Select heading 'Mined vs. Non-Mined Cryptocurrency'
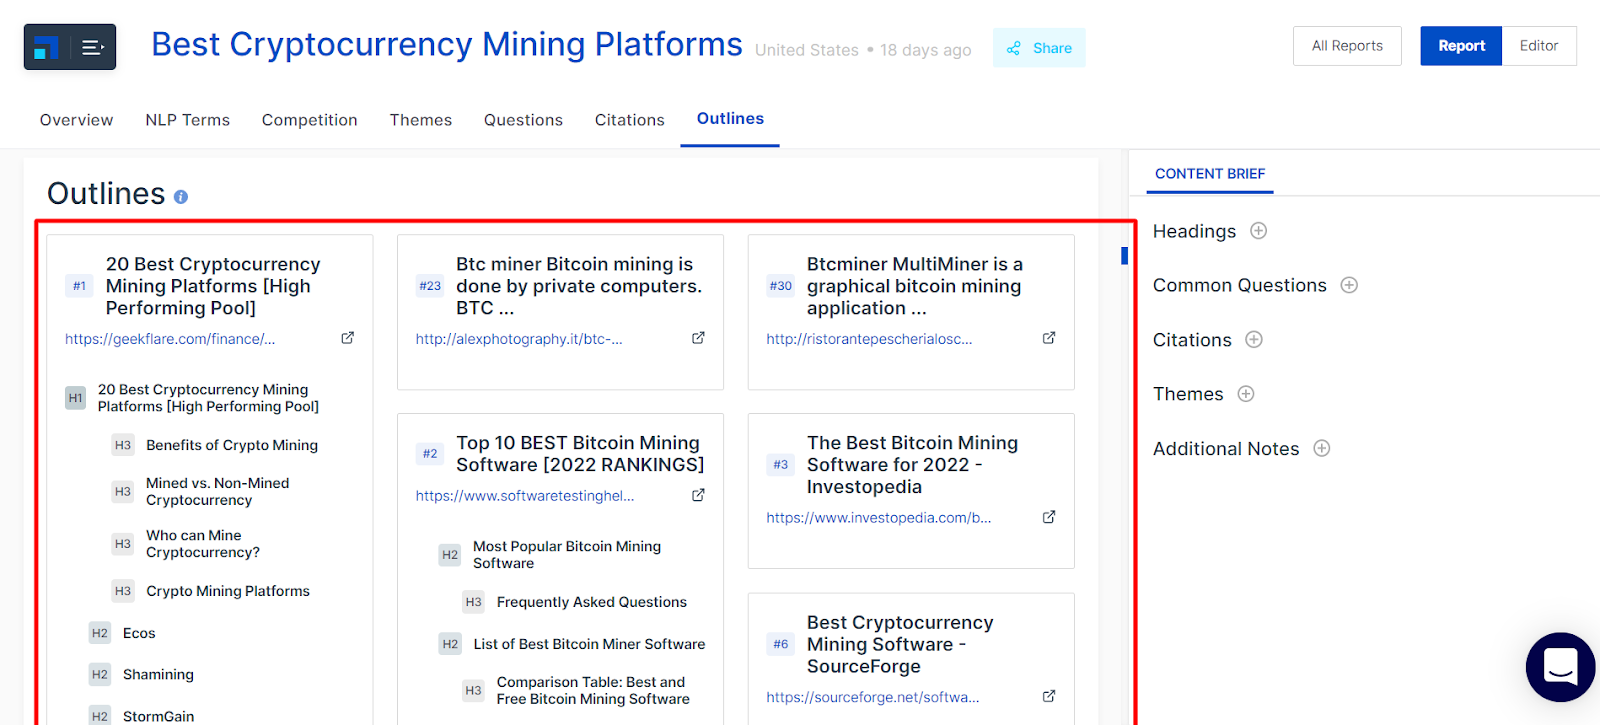The image size is (1600, 725). (218, 491)
